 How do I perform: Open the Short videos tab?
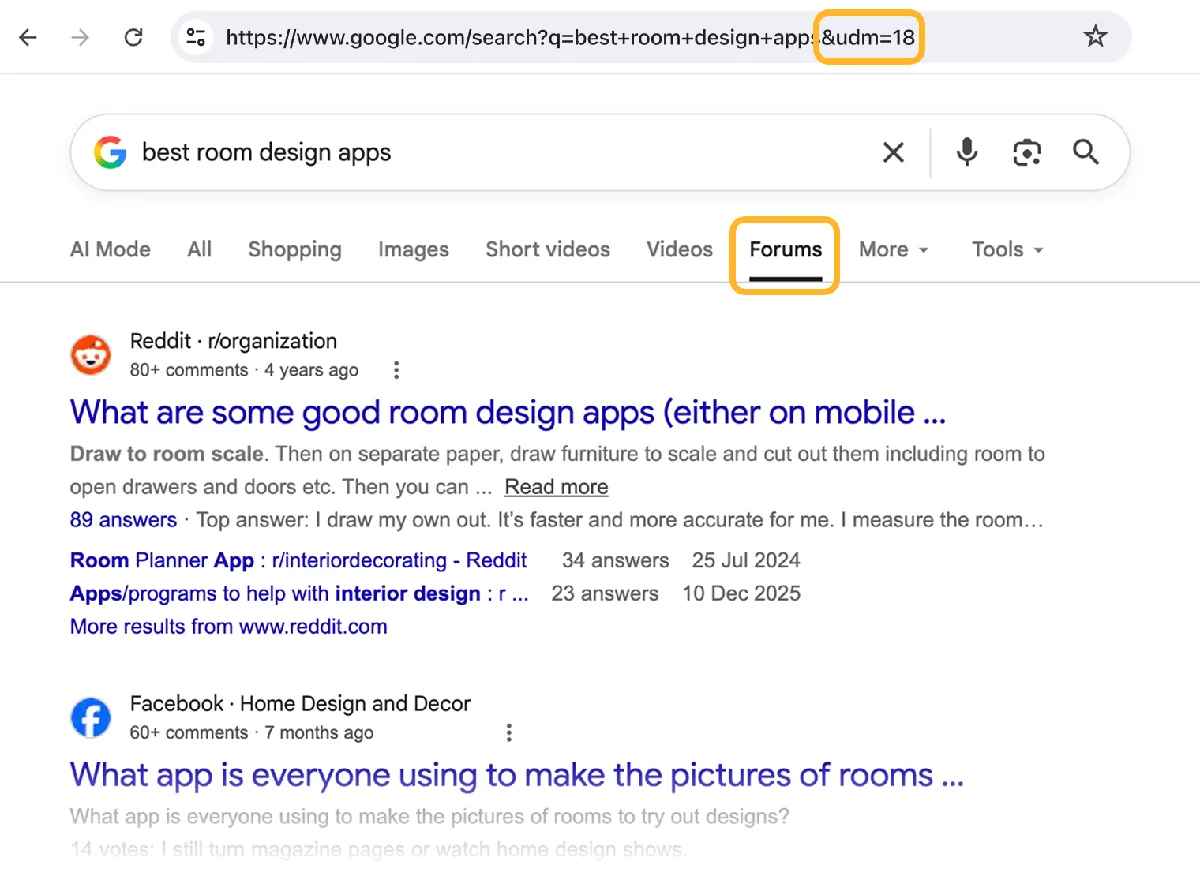(548, 250)
